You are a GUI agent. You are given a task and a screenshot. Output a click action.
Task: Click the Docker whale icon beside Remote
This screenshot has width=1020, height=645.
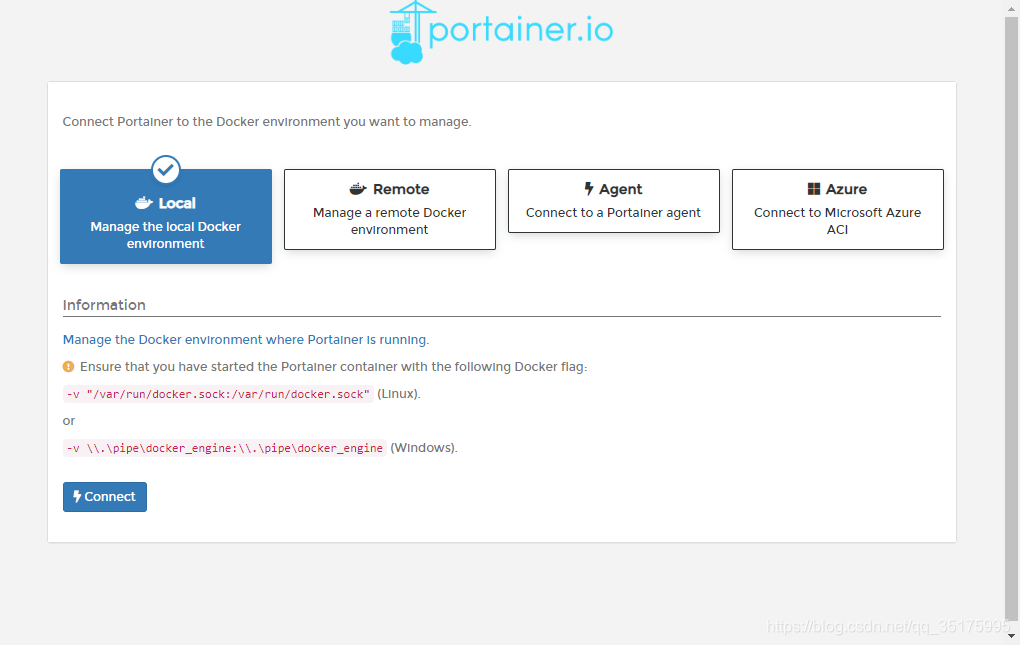(358, 189)
